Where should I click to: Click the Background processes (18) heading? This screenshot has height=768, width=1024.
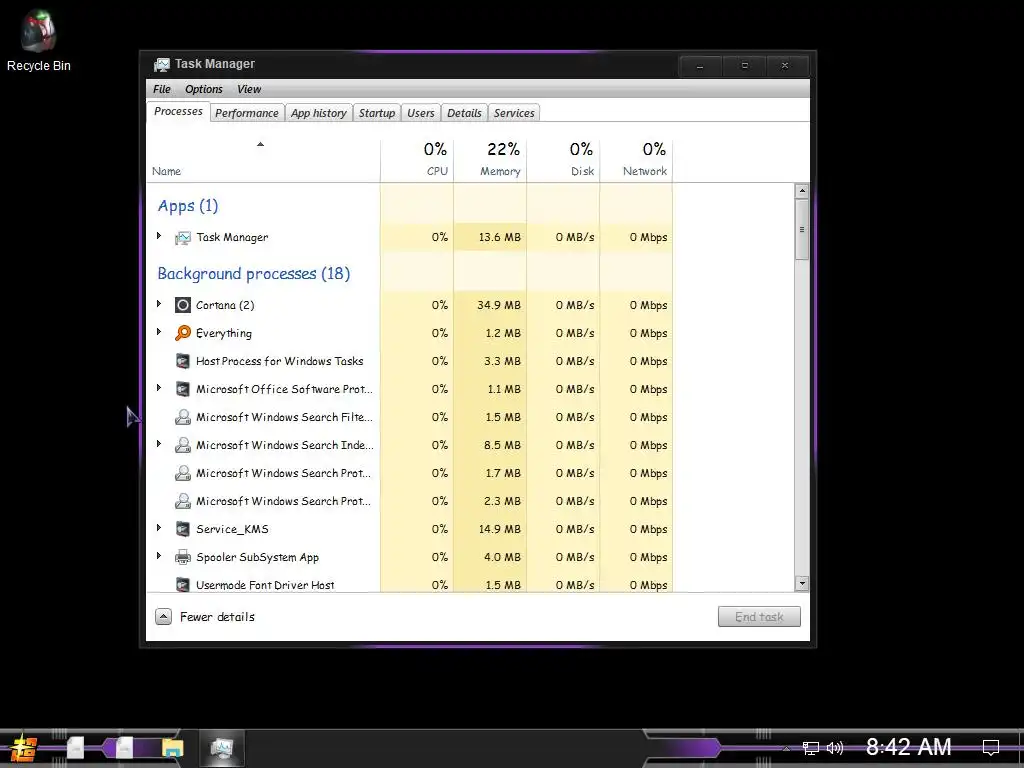253,274
